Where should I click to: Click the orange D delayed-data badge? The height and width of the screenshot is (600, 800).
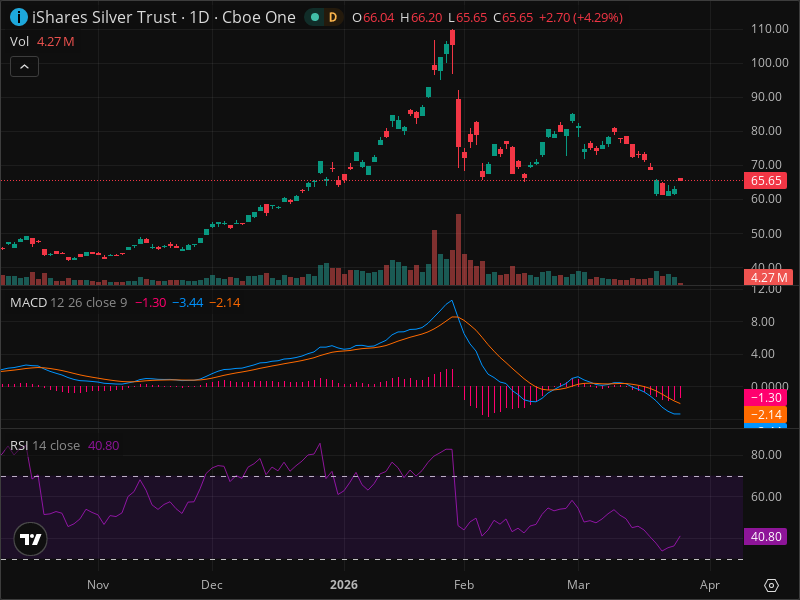(x=333, y=17)
